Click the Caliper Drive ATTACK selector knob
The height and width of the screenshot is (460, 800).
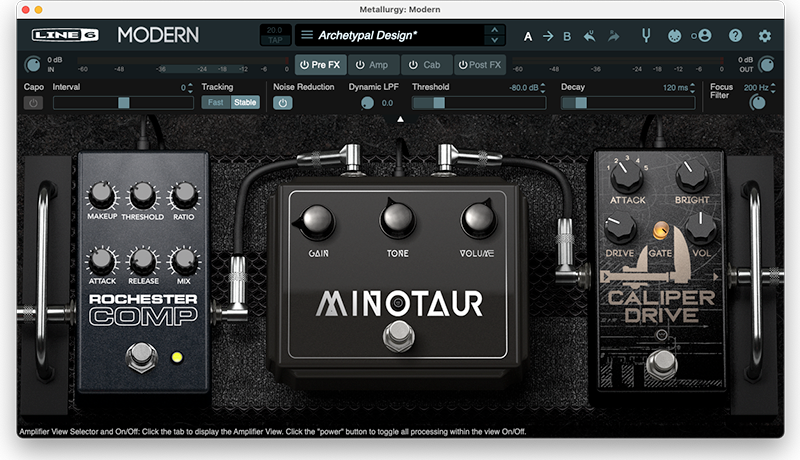point(627,176)
